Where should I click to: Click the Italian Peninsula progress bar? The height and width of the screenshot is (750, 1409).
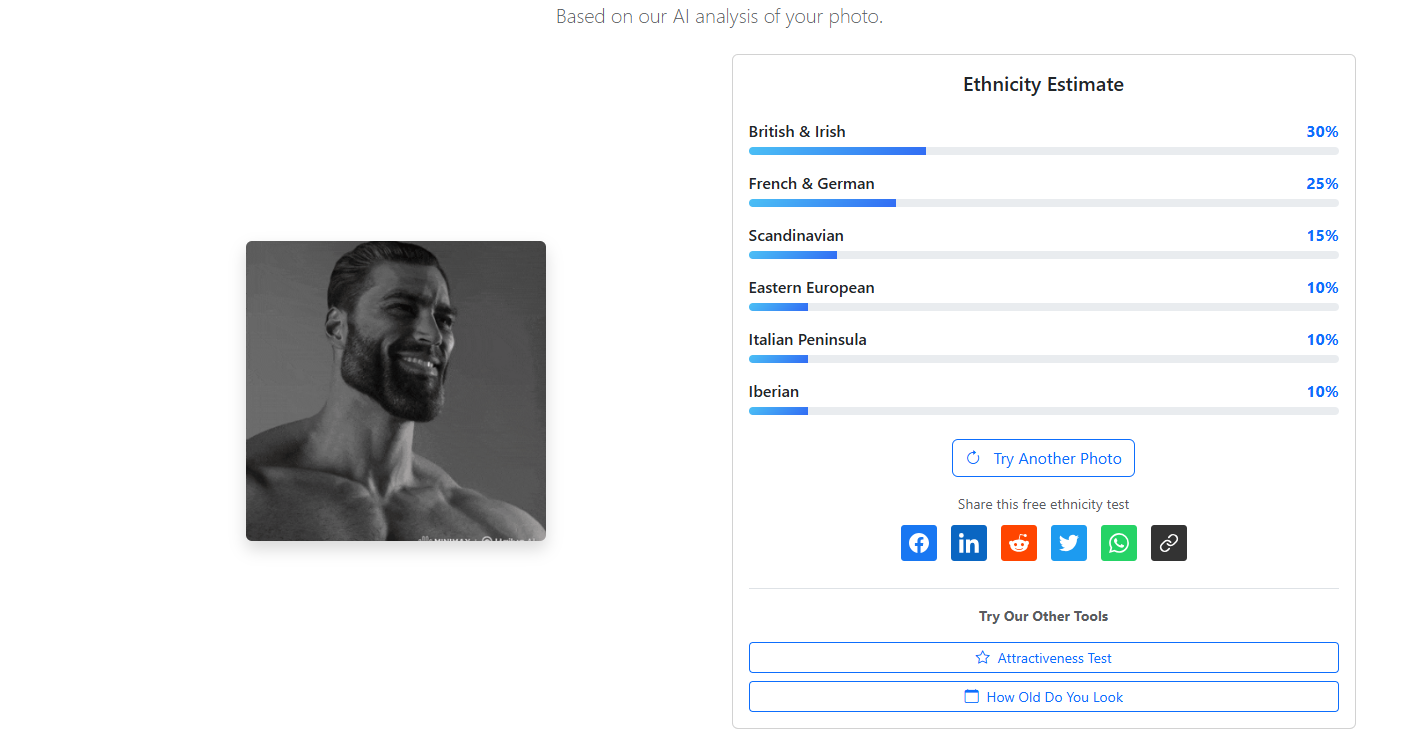tap(1043, 359)
